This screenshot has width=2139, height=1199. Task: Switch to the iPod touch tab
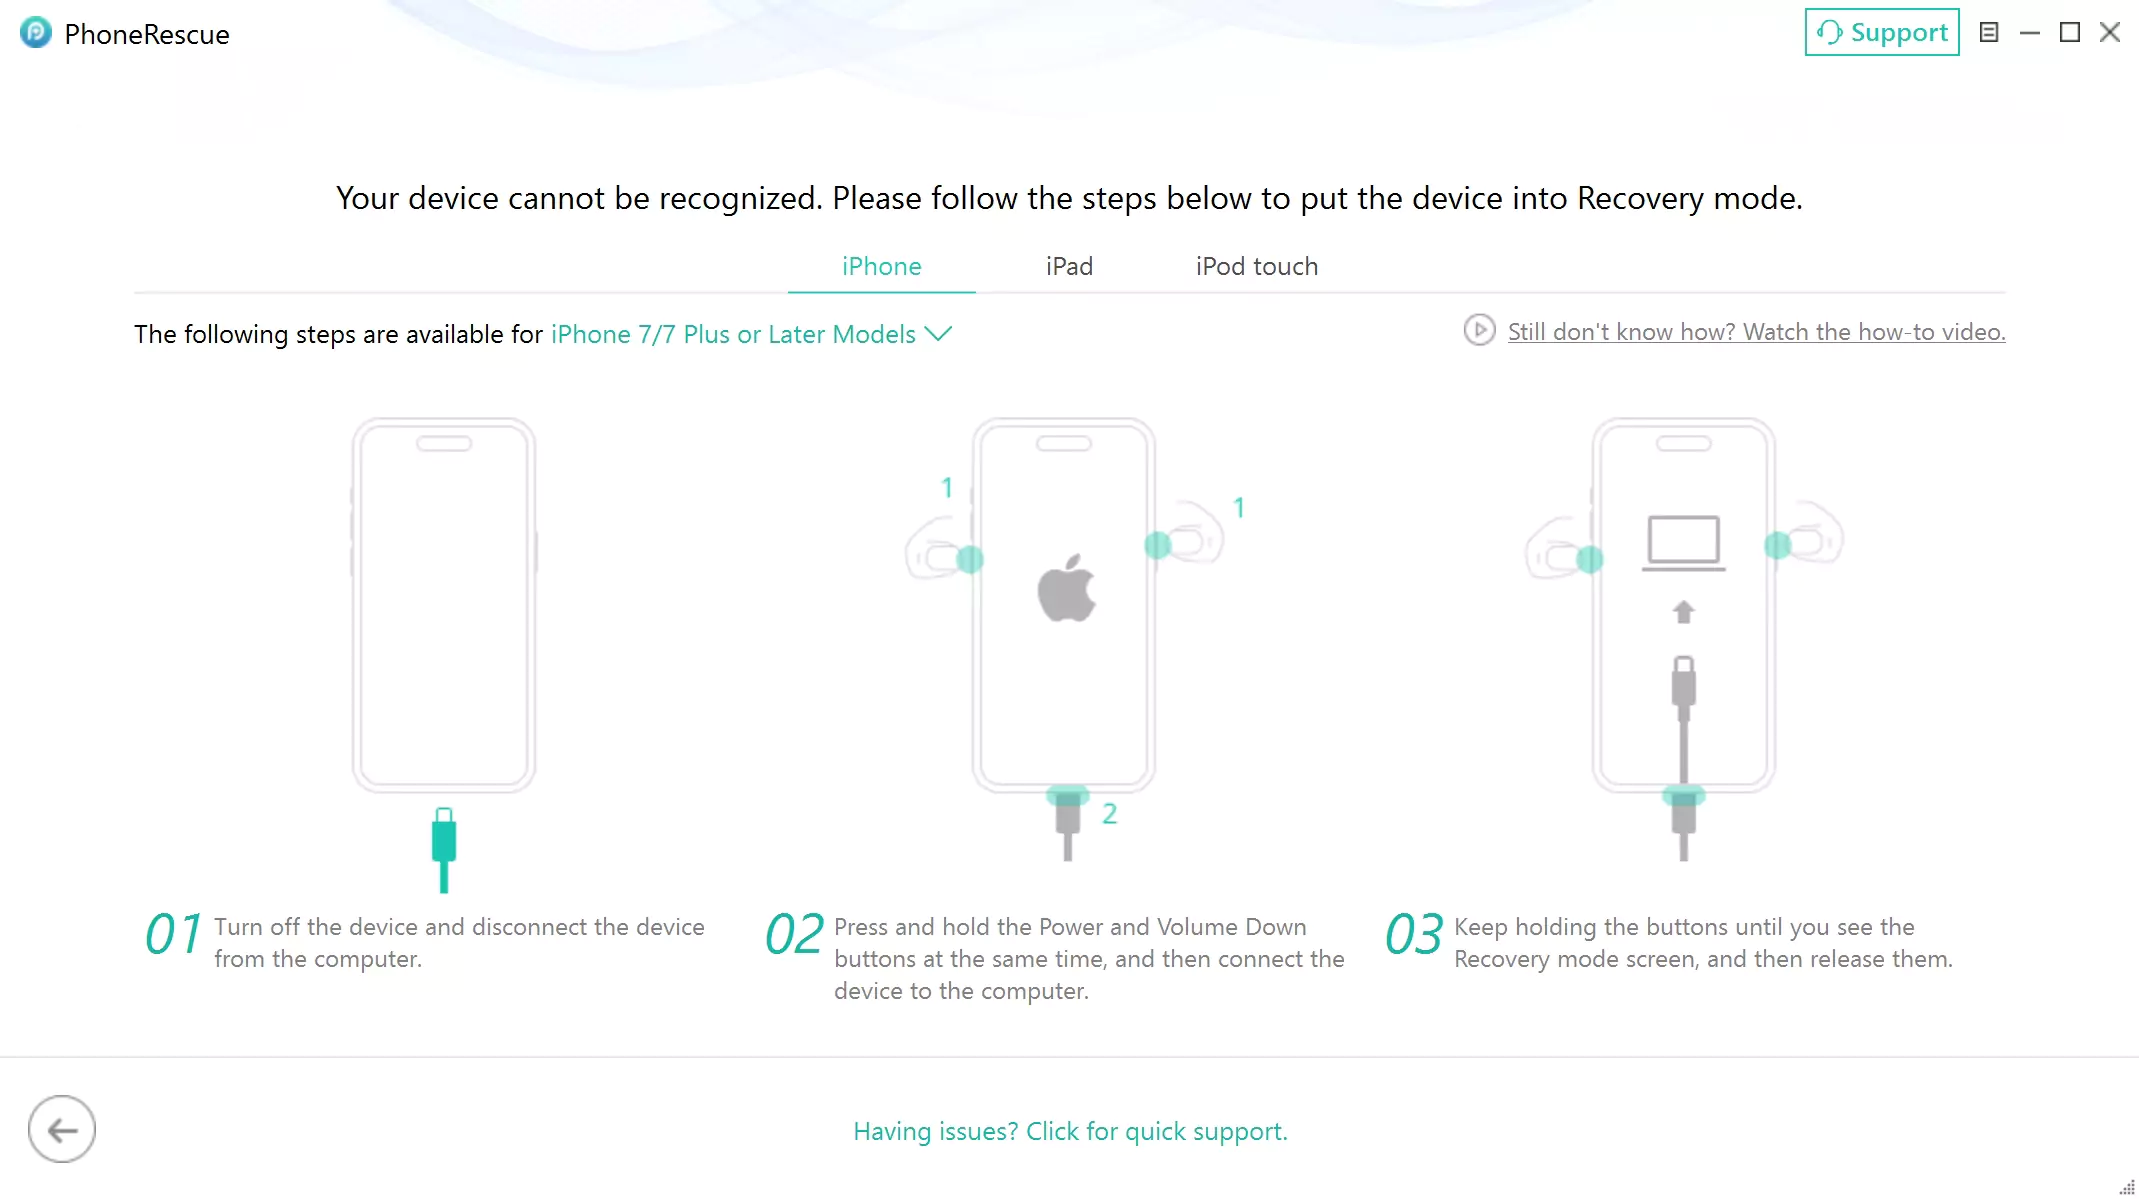(x=1257, y=266)
